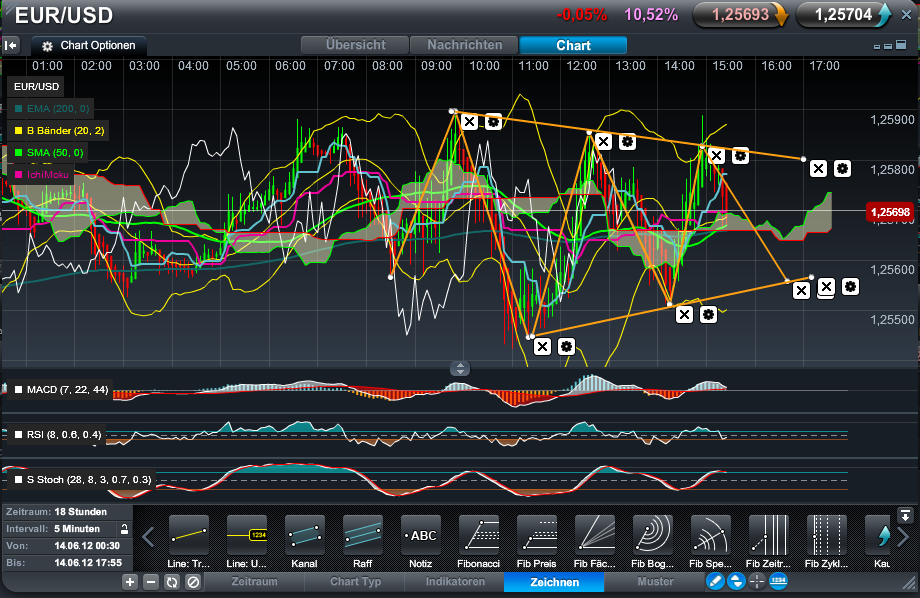Toggle the RSI (8, 0.6, 0.4) checkbox

coord(19,435)
